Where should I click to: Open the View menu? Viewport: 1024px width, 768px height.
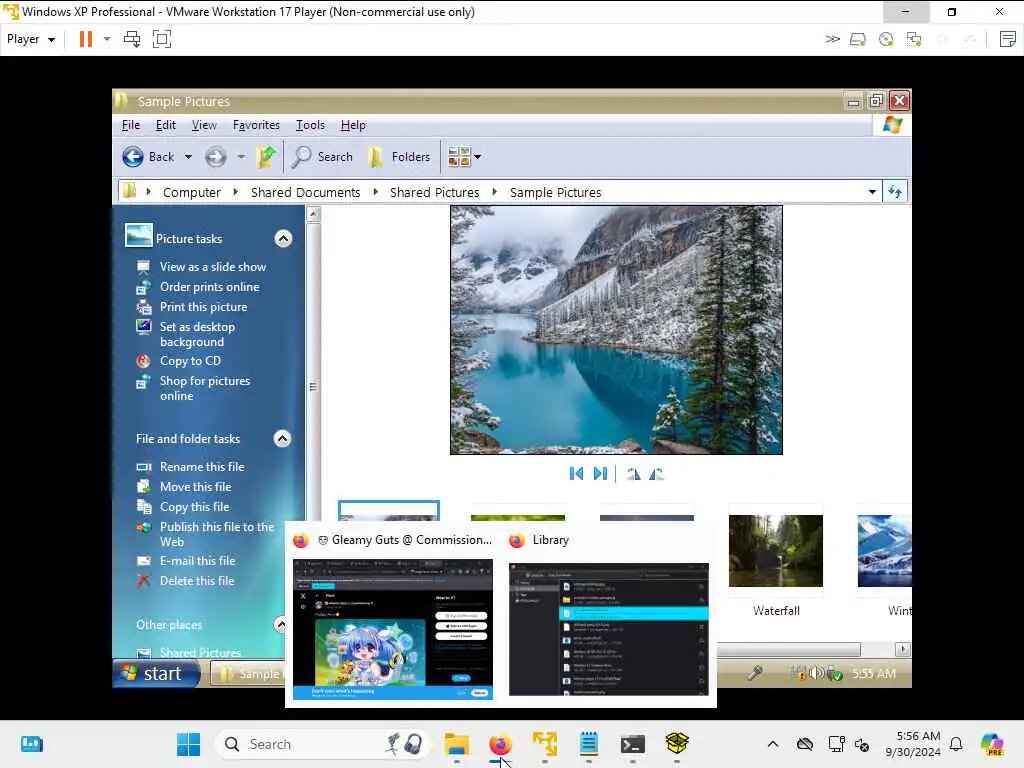coord(204,125)
